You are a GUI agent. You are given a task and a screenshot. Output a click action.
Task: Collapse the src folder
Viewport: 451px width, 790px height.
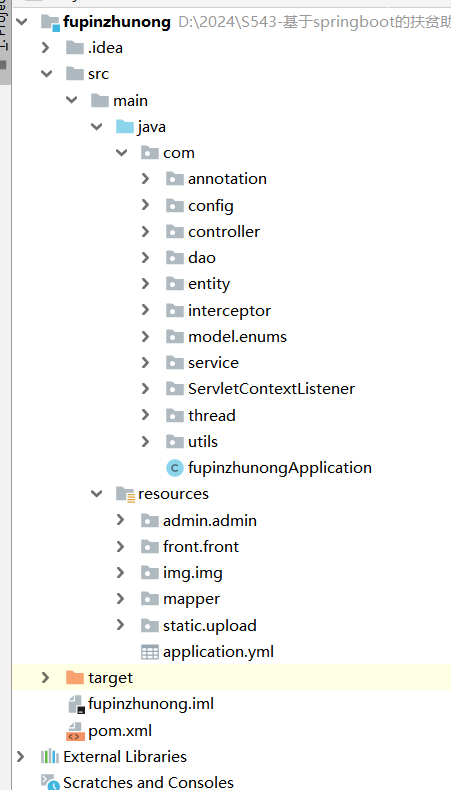[x=46, y=74]
